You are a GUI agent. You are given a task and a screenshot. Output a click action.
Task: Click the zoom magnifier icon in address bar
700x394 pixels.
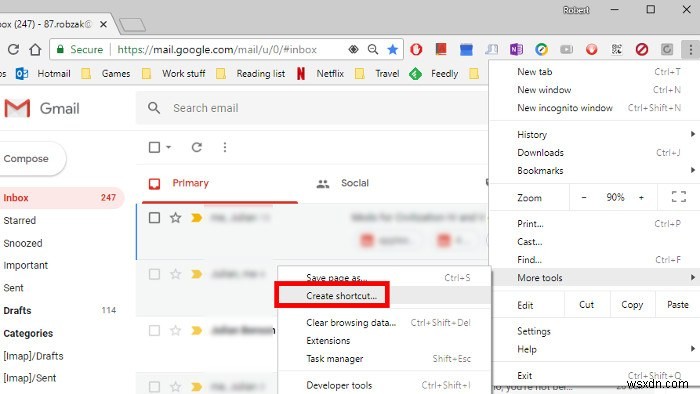tap(373, 49)
